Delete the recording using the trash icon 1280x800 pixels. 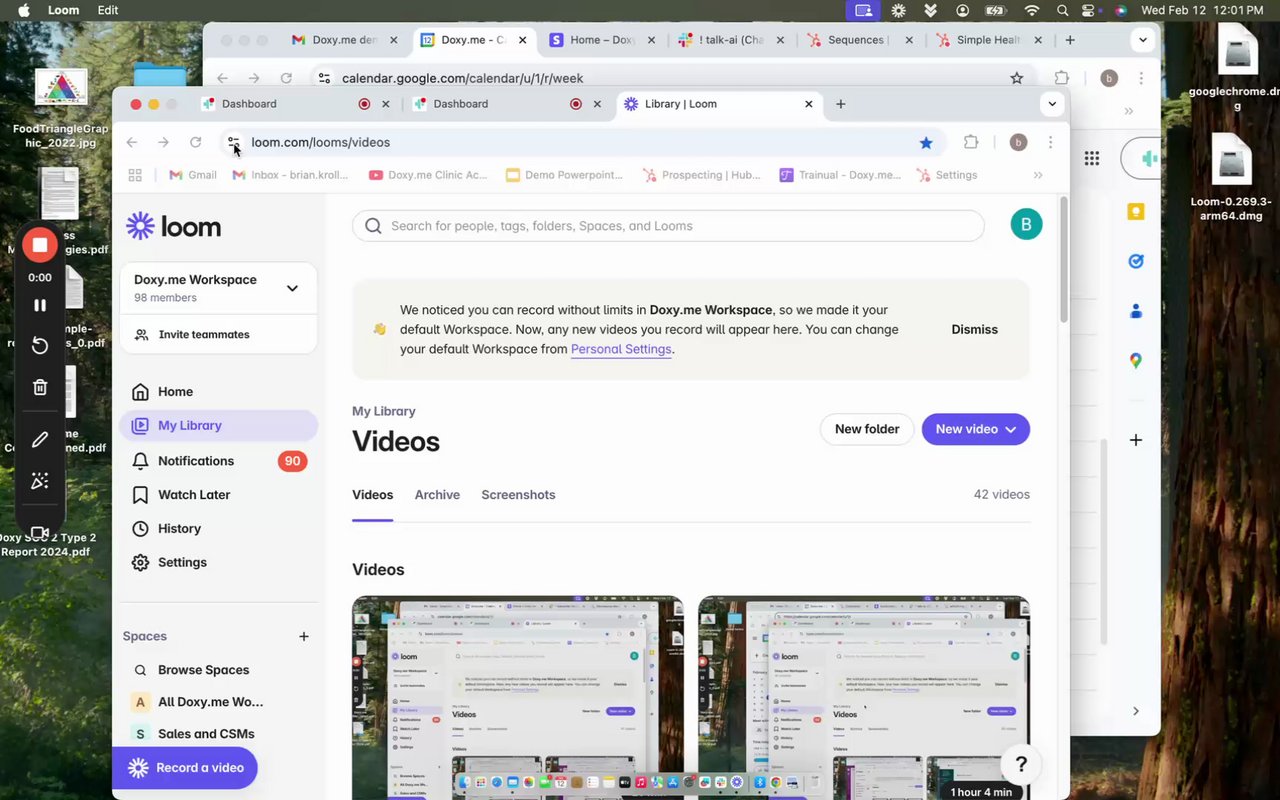[40, 387]
